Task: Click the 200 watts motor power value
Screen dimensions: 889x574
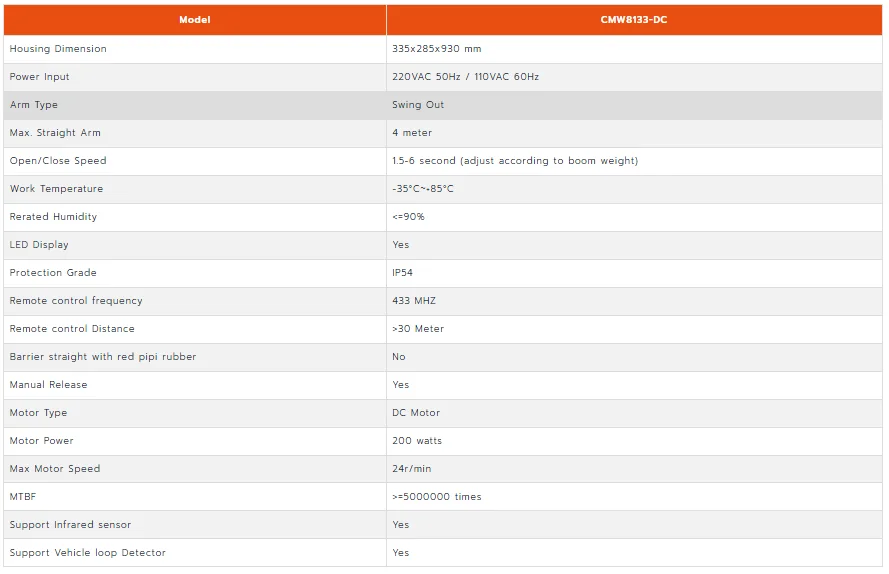Action: tap(417, 441)
